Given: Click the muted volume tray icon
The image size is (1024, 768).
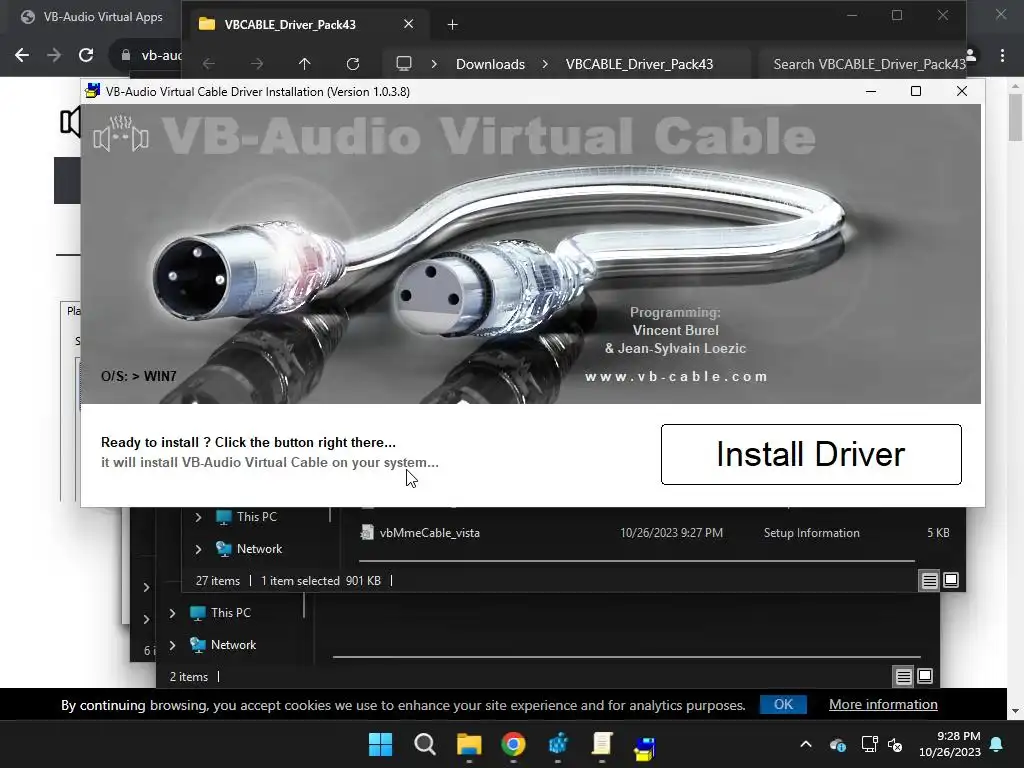Looking at the screenshot, I should tap(895, 744).
